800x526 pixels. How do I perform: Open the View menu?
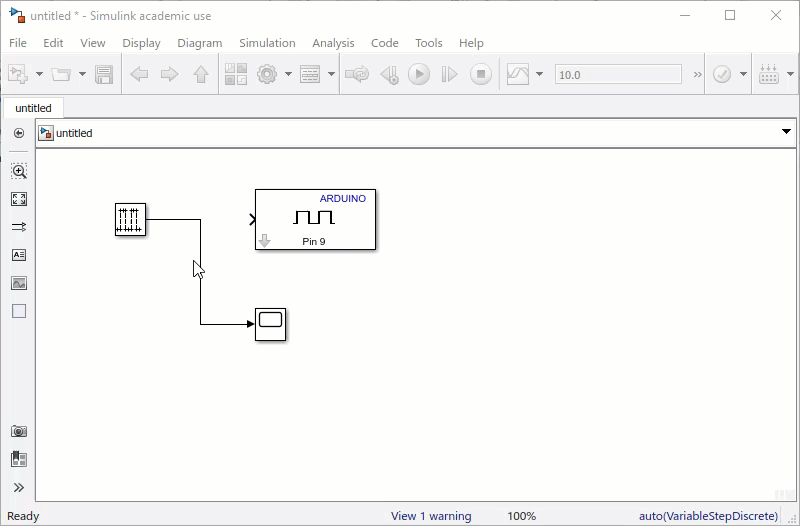coord(92,43)
